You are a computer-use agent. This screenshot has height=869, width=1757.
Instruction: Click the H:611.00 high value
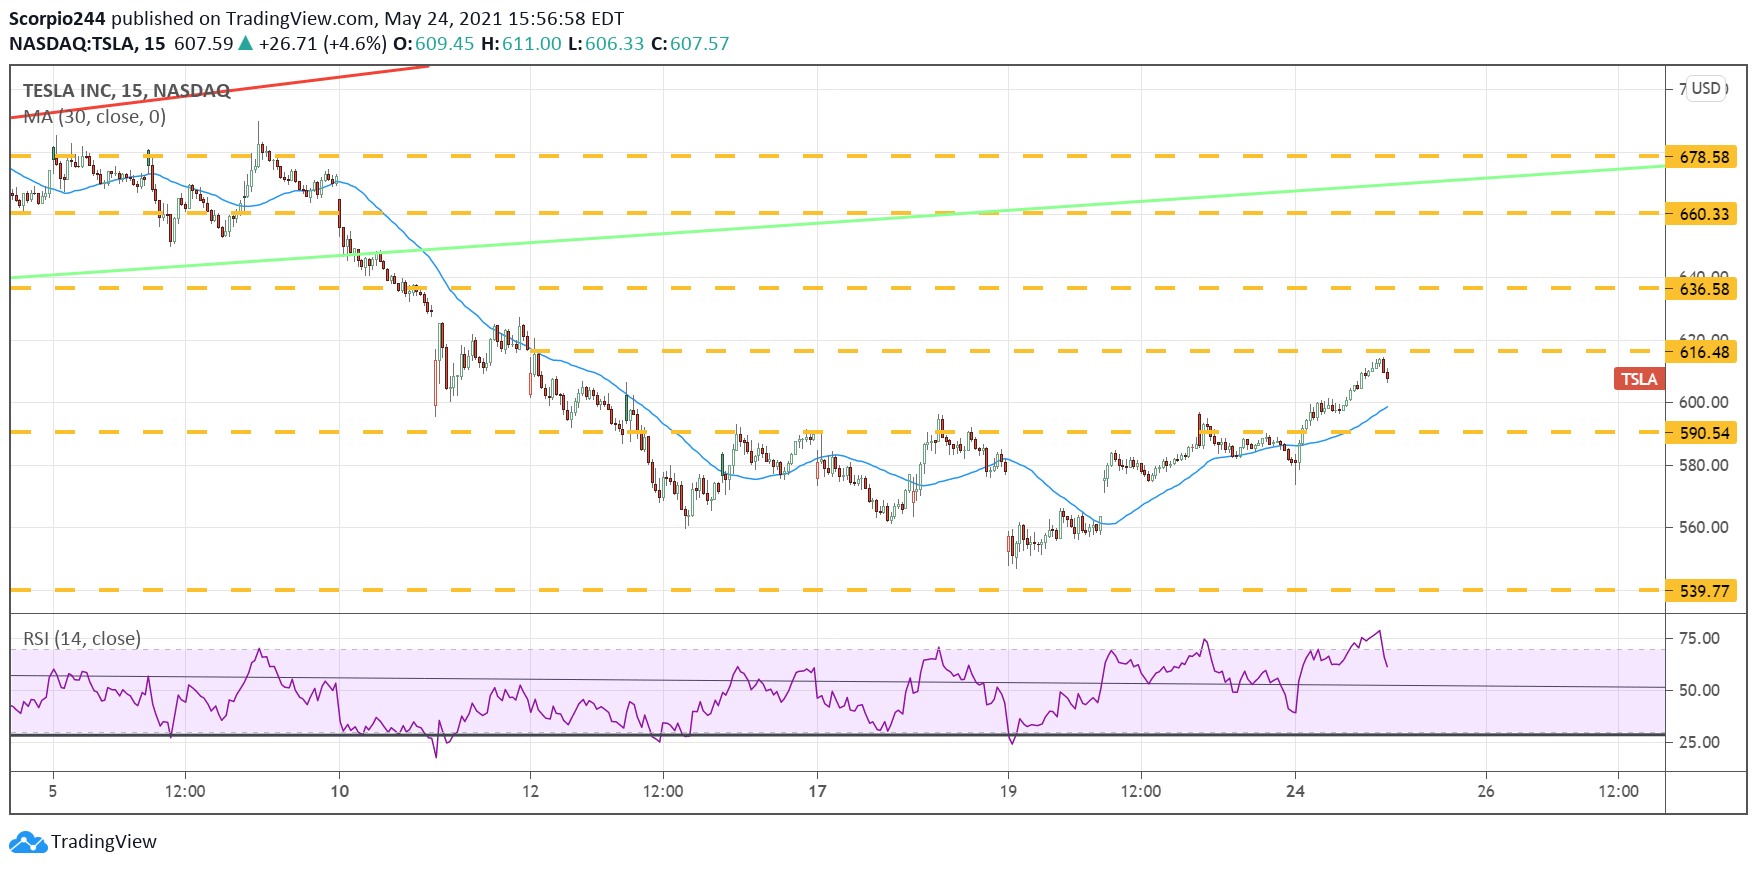[521, 44]
